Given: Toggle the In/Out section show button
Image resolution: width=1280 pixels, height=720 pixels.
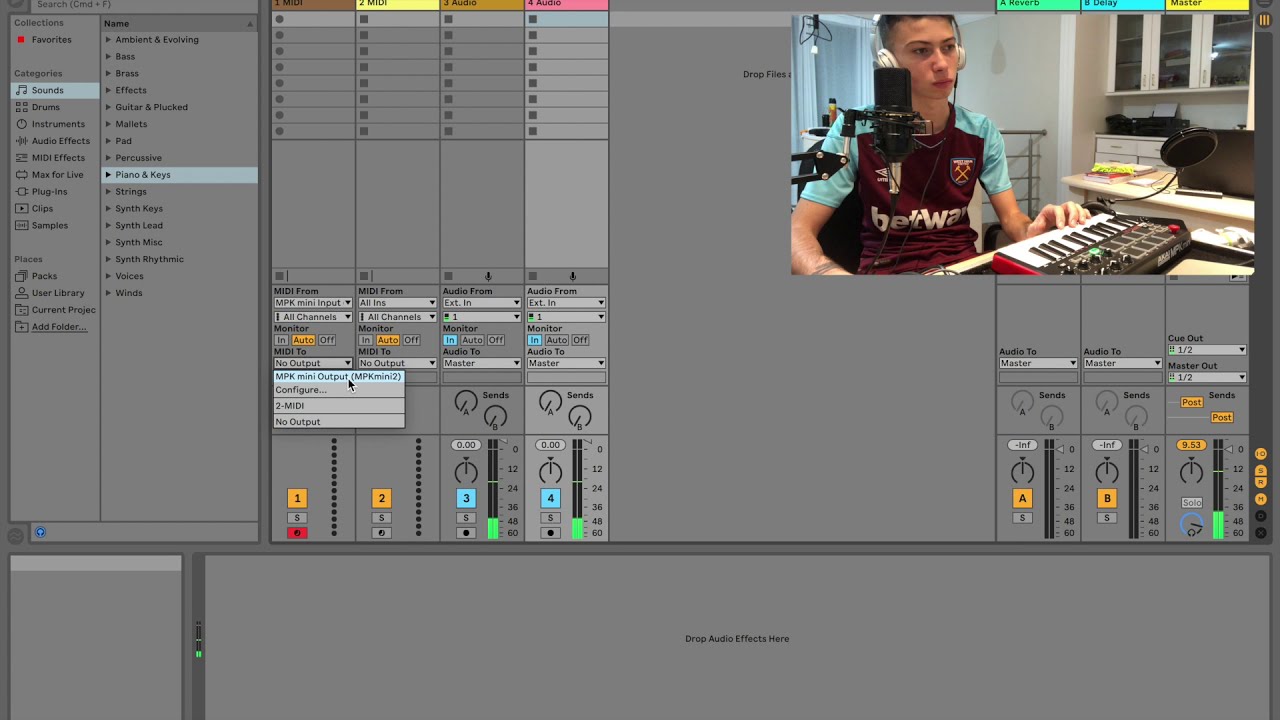Looking at the screenshot, I should (x=1261, y=454).
